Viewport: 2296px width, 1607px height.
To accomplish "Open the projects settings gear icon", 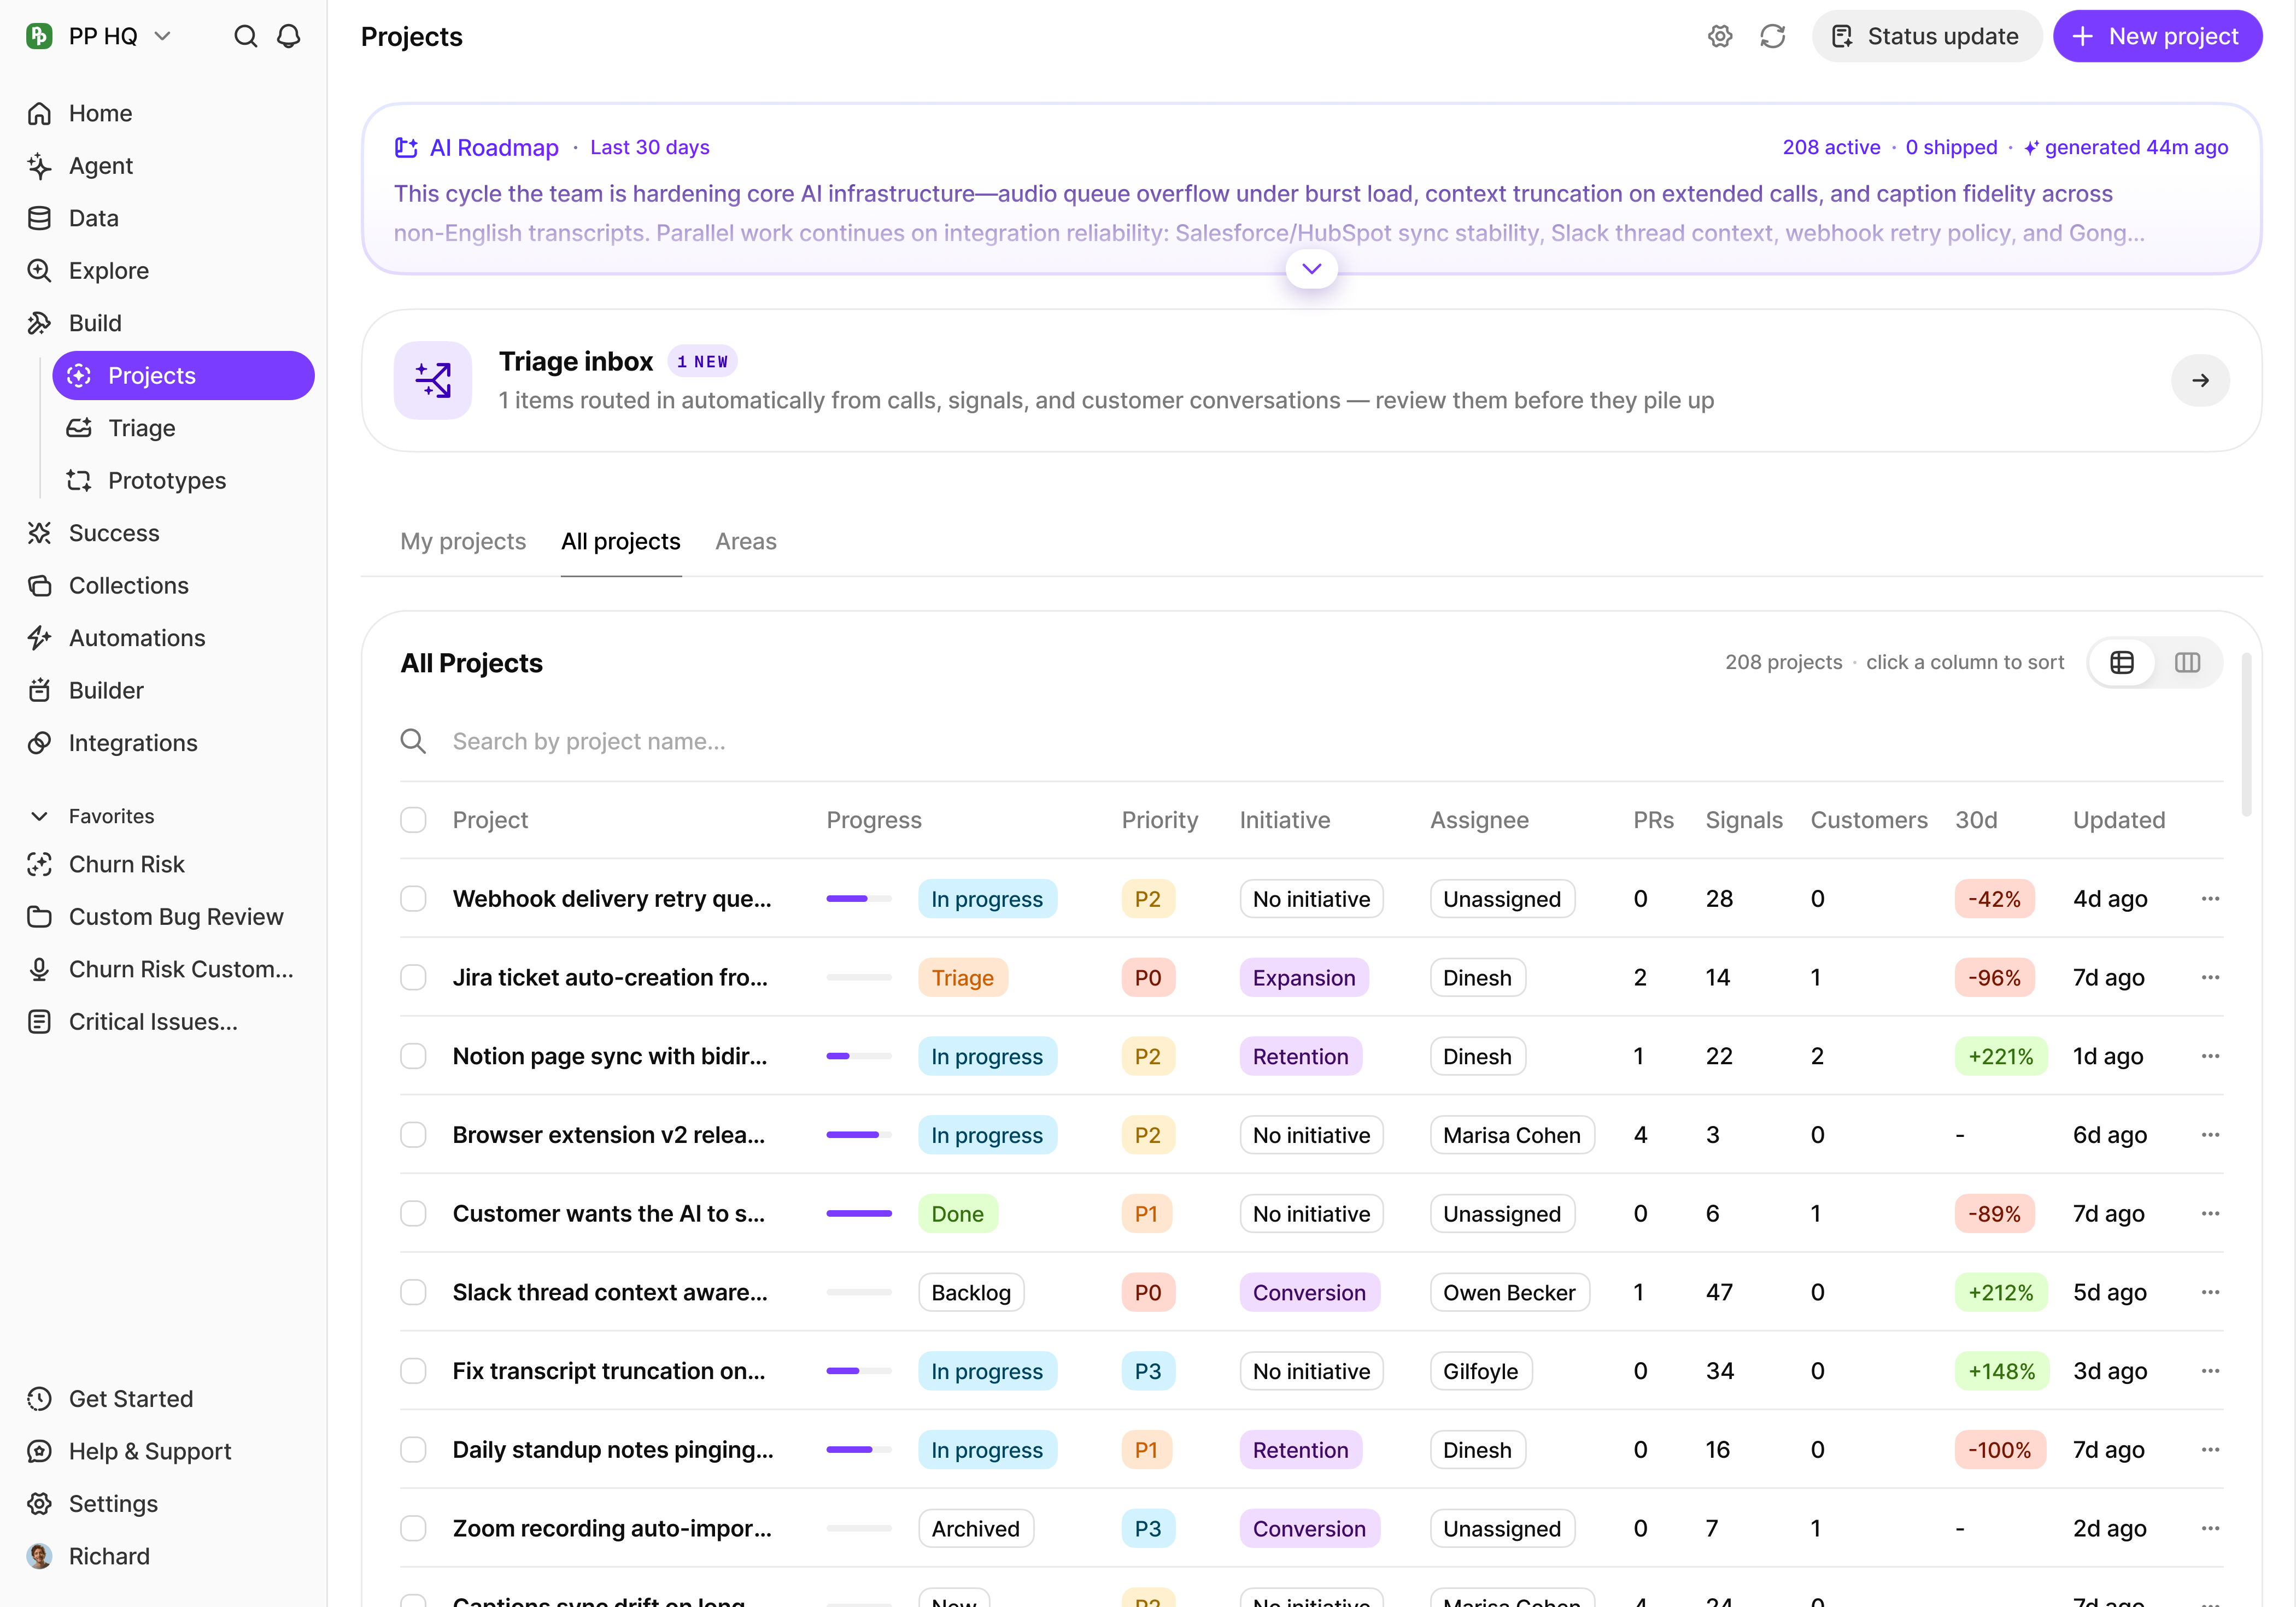I will pos(1719,37).
